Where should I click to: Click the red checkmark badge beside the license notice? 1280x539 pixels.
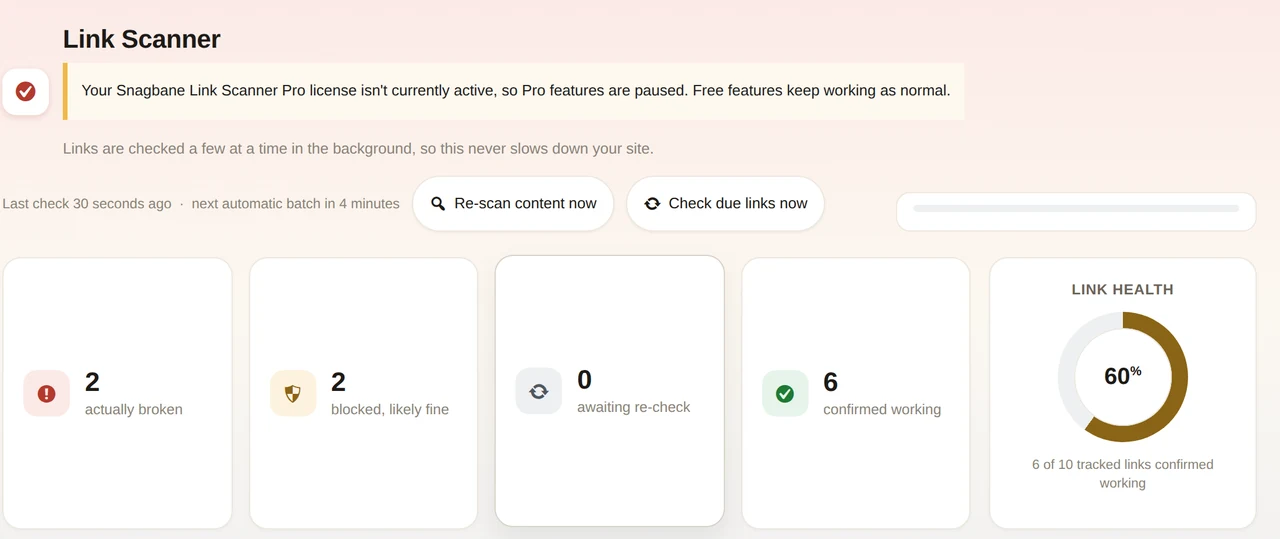tap(26, 92)
